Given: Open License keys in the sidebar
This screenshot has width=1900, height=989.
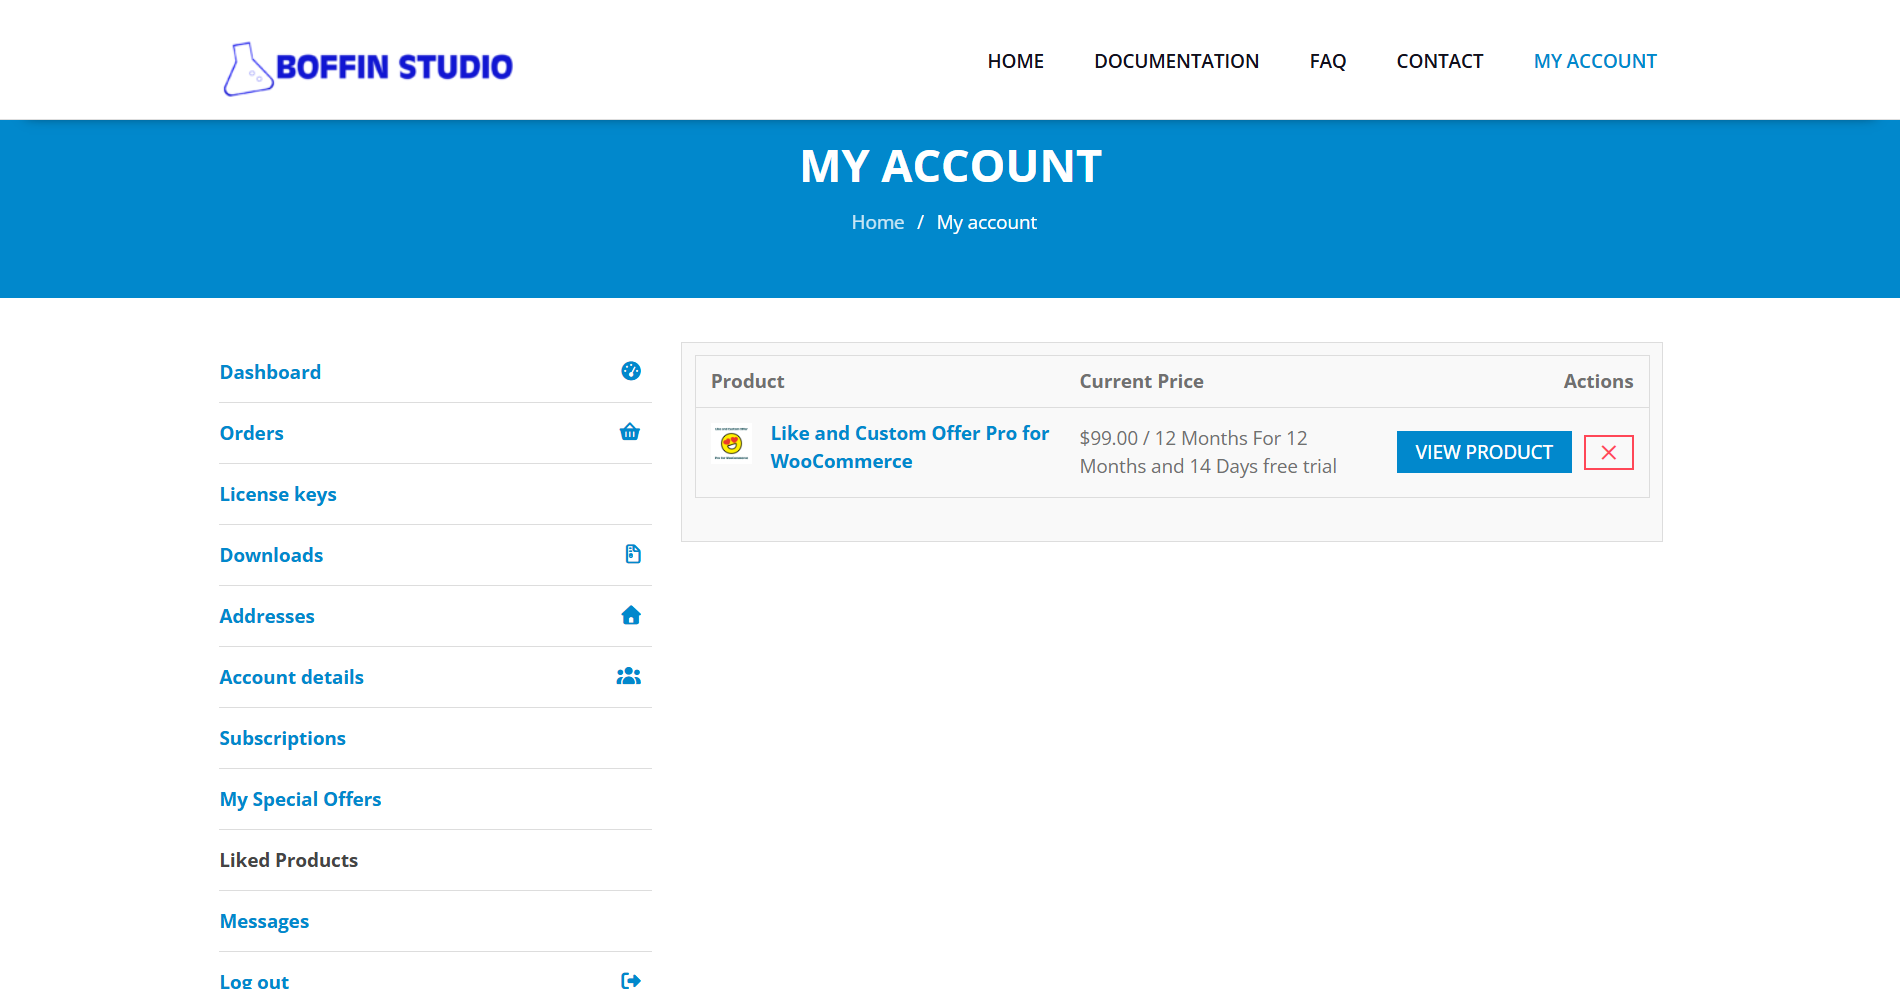Looking at the screenshot, I should pyautogui.click(x=278, y=494).
